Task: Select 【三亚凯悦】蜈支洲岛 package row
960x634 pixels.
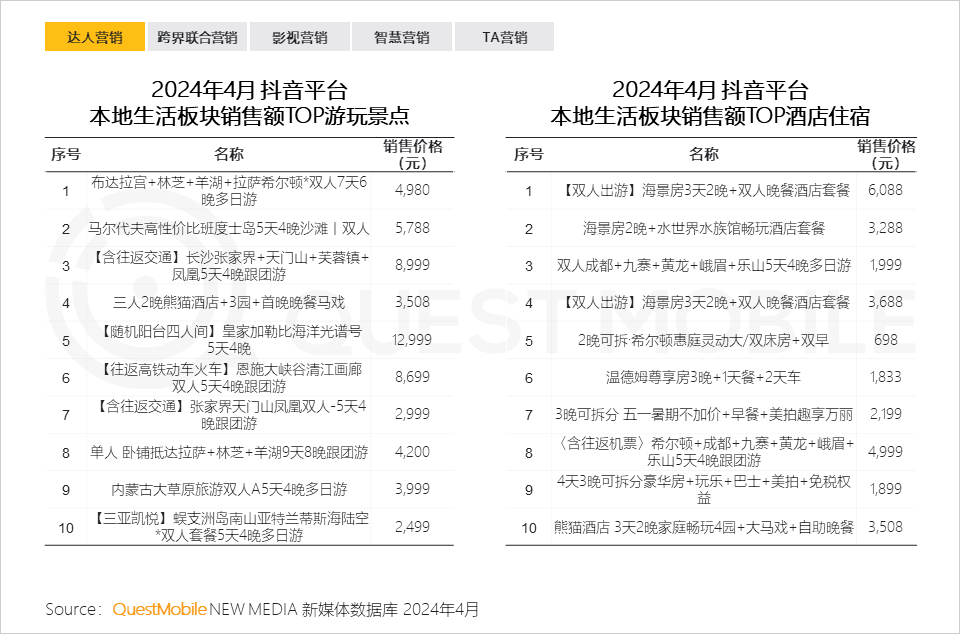Action: click(229, 527)
